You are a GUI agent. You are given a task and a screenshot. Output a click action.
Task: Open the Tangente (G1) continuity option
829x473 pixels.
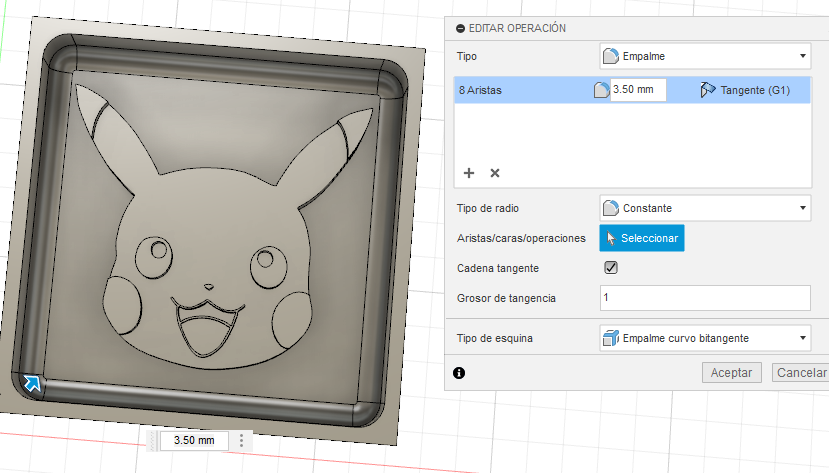[x=755, y=90]
